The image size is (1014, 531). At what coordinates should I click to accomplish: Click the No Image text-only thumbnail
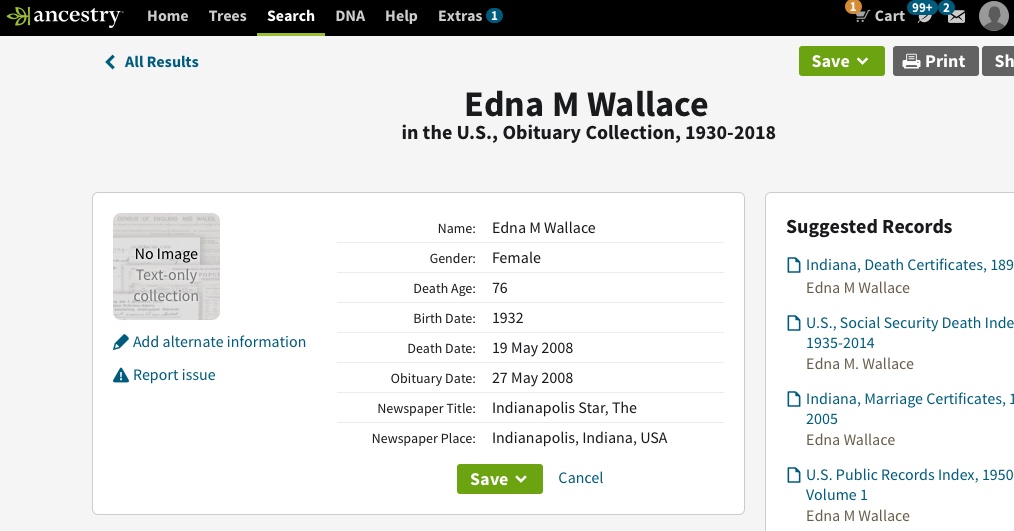166,266
